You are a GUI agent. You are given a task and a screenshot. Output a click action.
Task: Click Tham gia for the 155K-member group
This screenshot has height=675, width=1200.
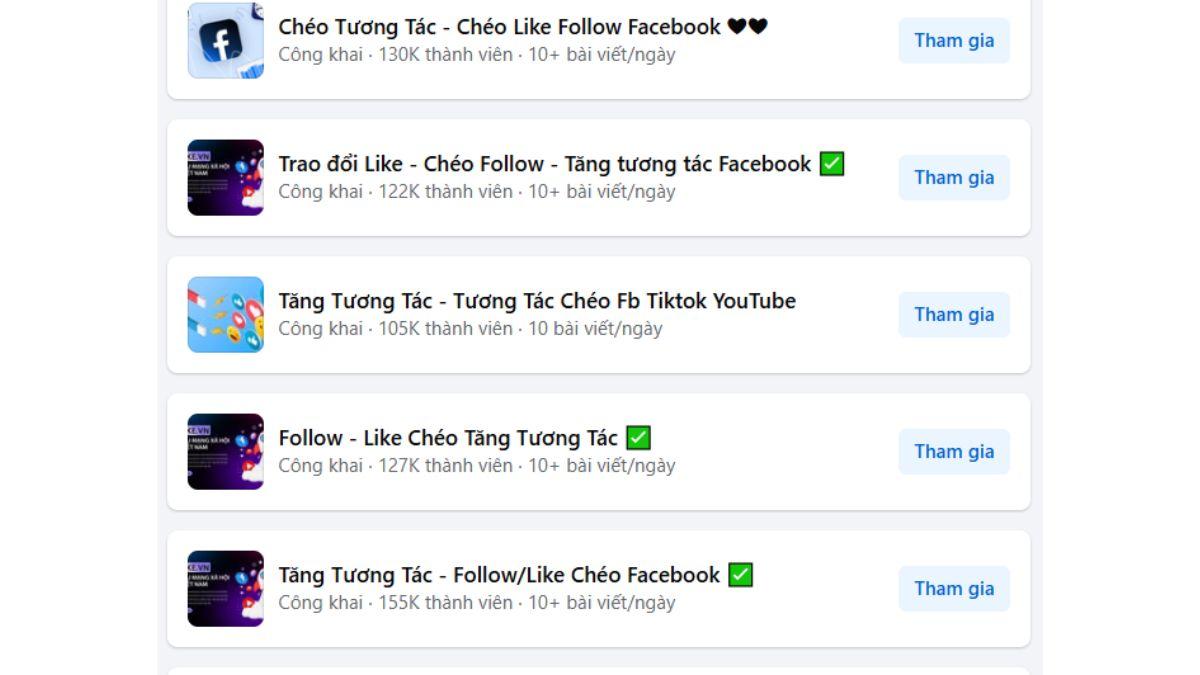pos(954,588)
